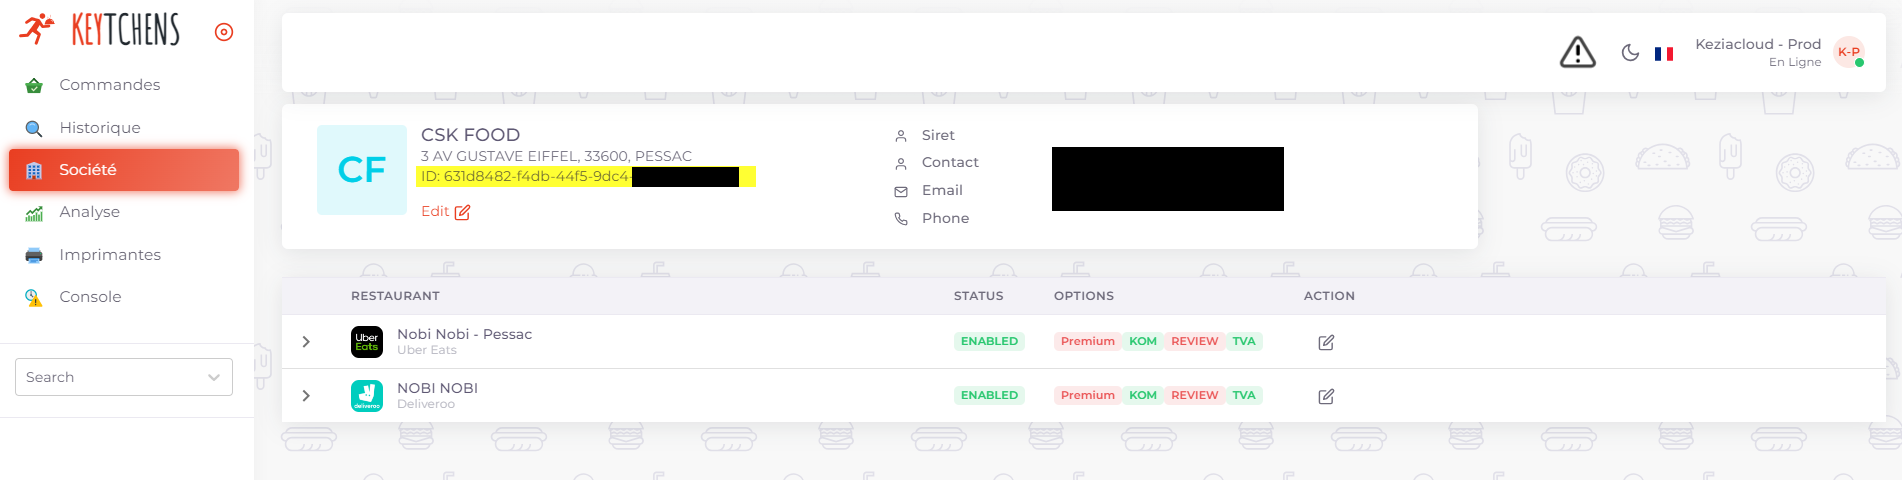Edit the Deliveroo restaurant entry
Viewport: 1902px width, 480px height.
pos(1326,396)
